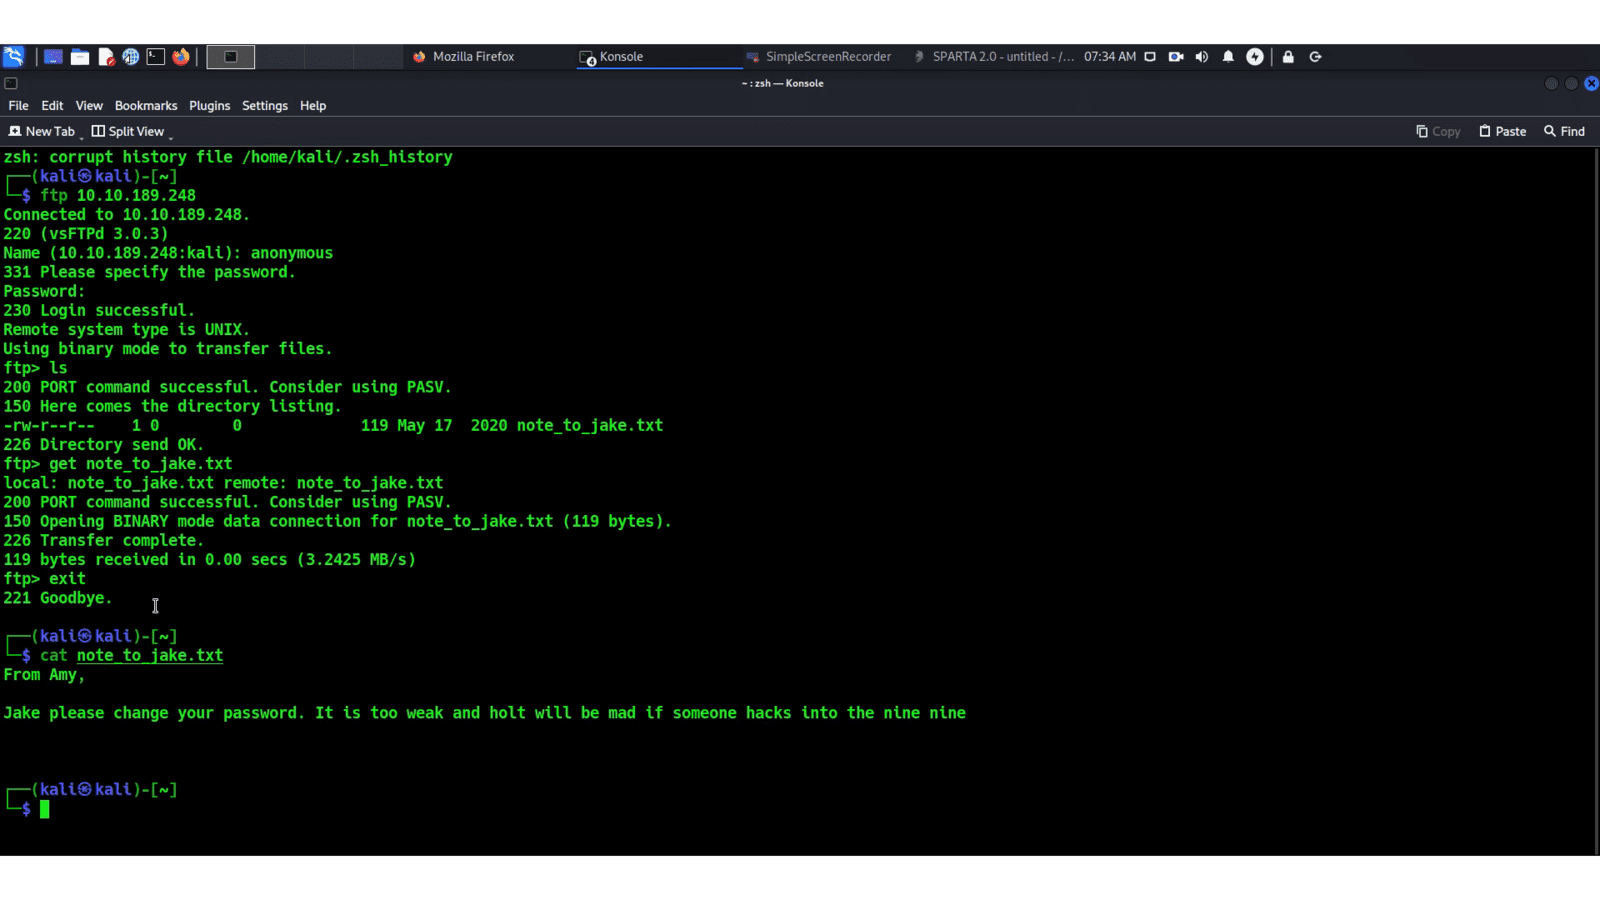Screen dimensions: 1600x900
Task: Click the New Tab toolbar button
Action: pyautogui.click(x=41, y=132)
